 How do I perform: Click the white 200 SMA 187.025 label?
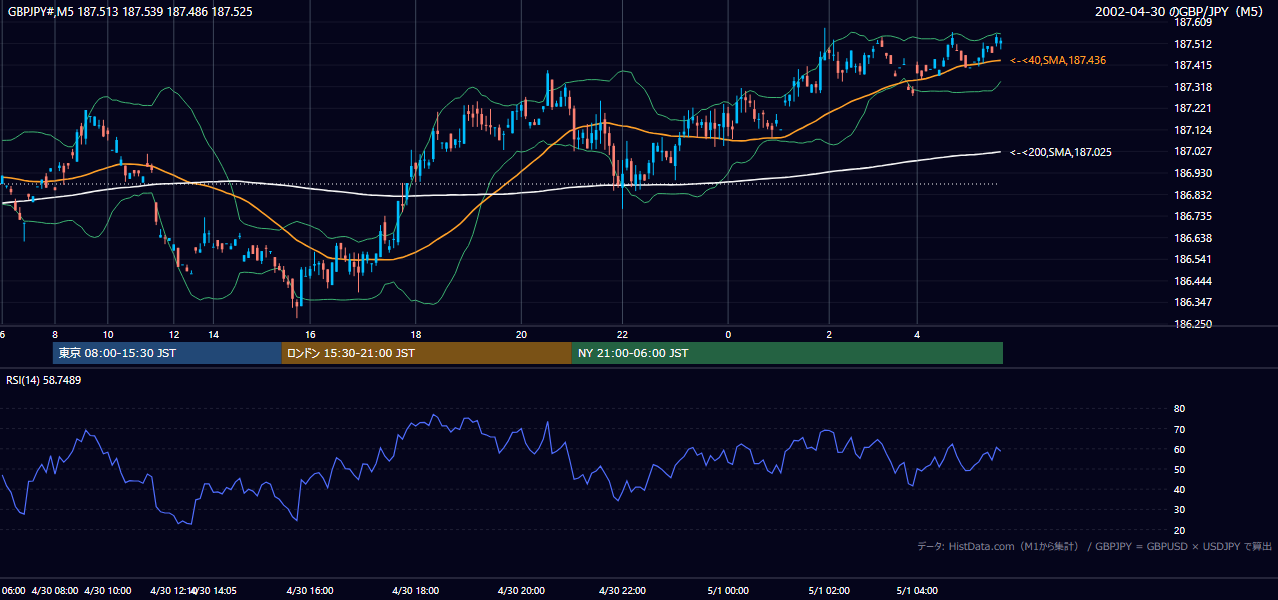1061,152
